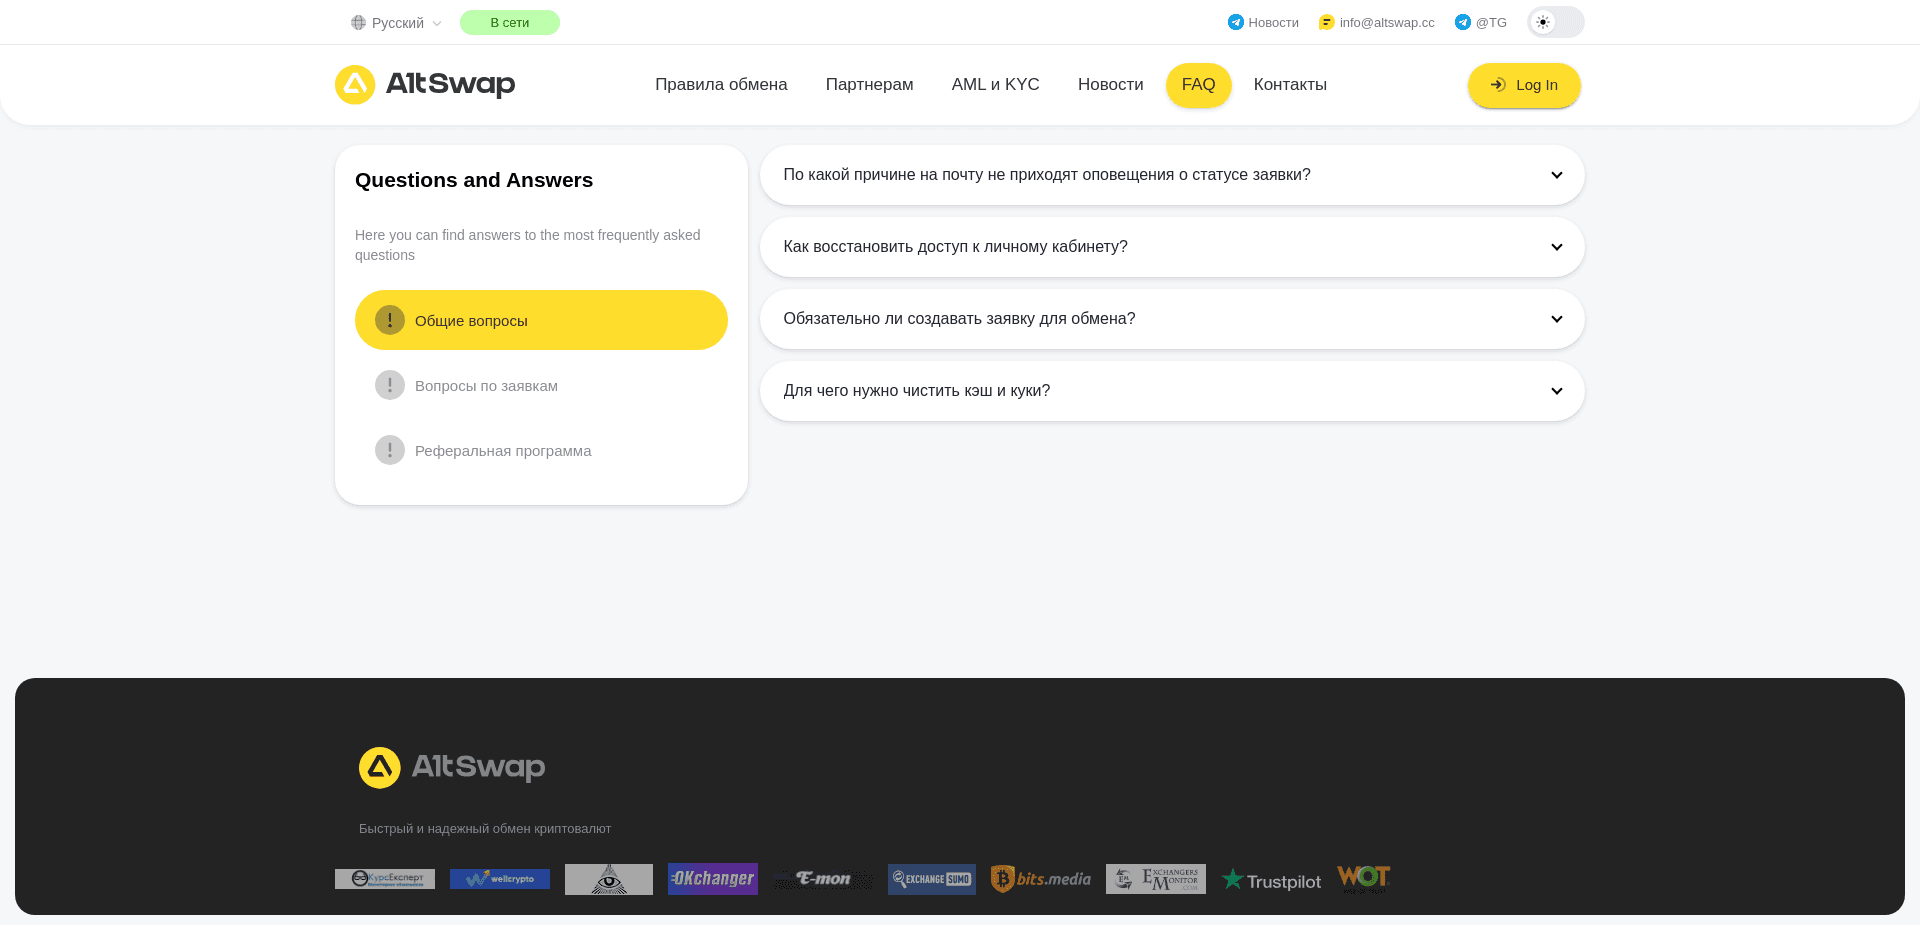The width and height of the screenshot is (1920, 925).
Task: Toggle the light/dark theme switch
Action: pos(1556,22)
